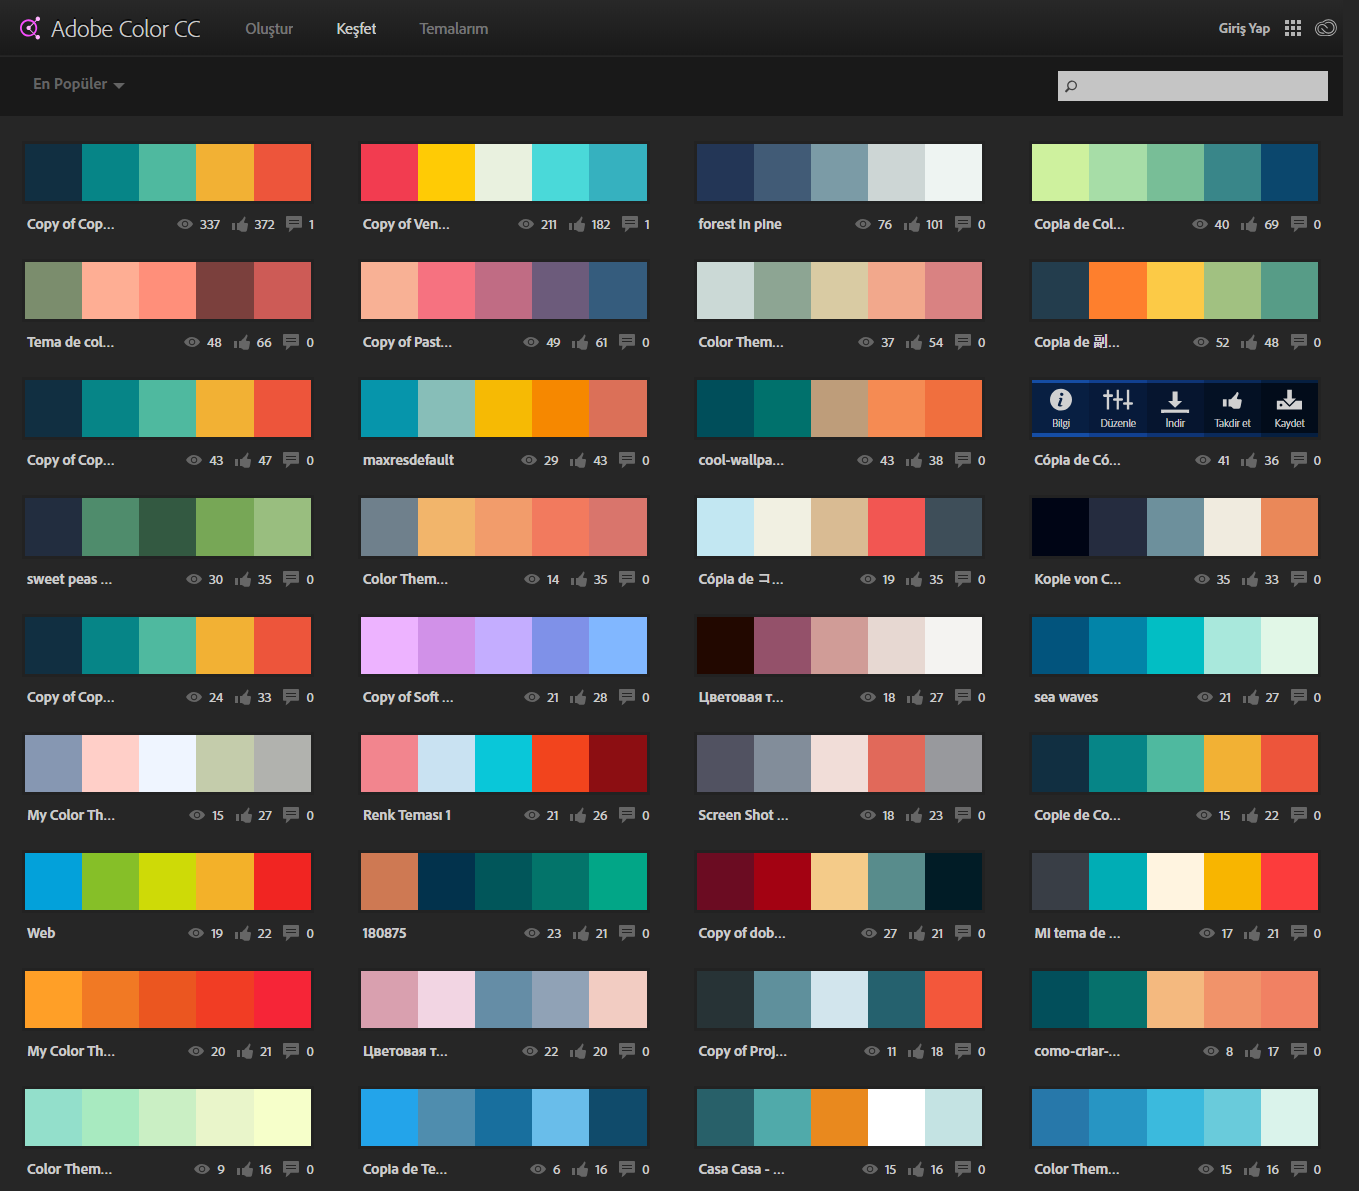The image size is (1359, 1191).
Task: Open the Copy of Proj theme title
Action: [742, 1051]
